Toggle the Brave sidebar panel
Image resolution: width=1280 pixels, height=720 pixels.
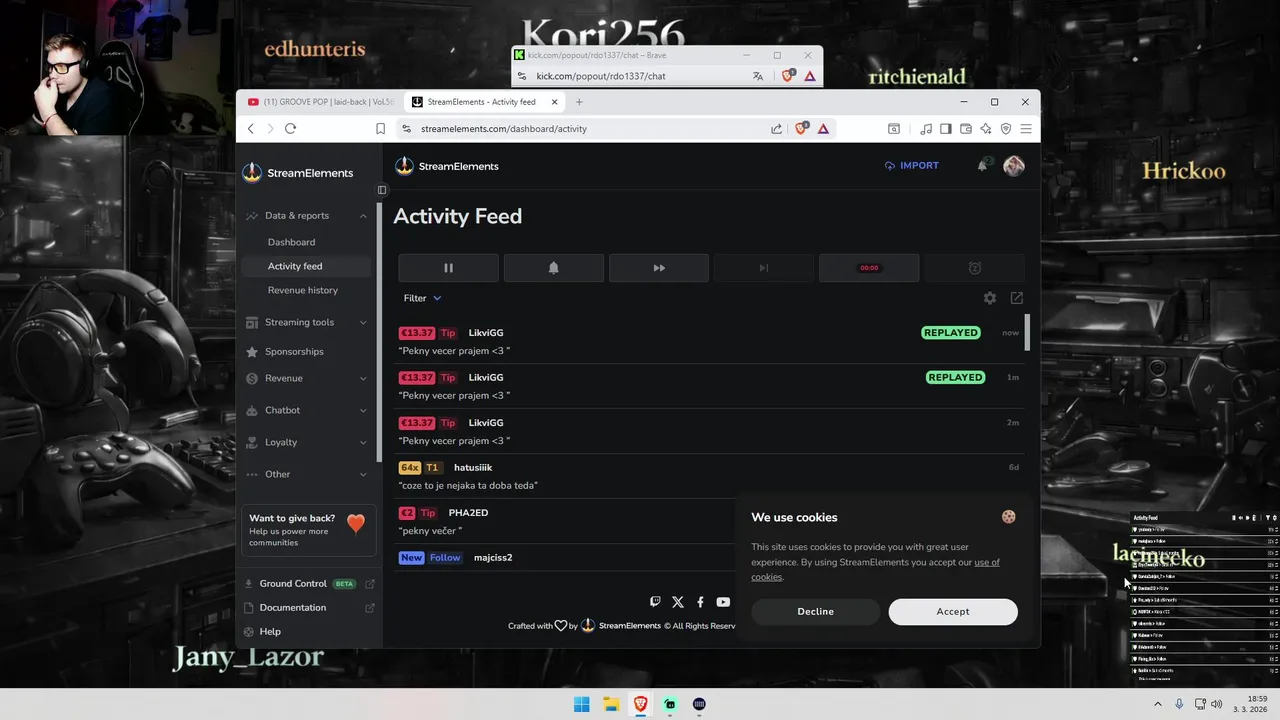[946, 129]
